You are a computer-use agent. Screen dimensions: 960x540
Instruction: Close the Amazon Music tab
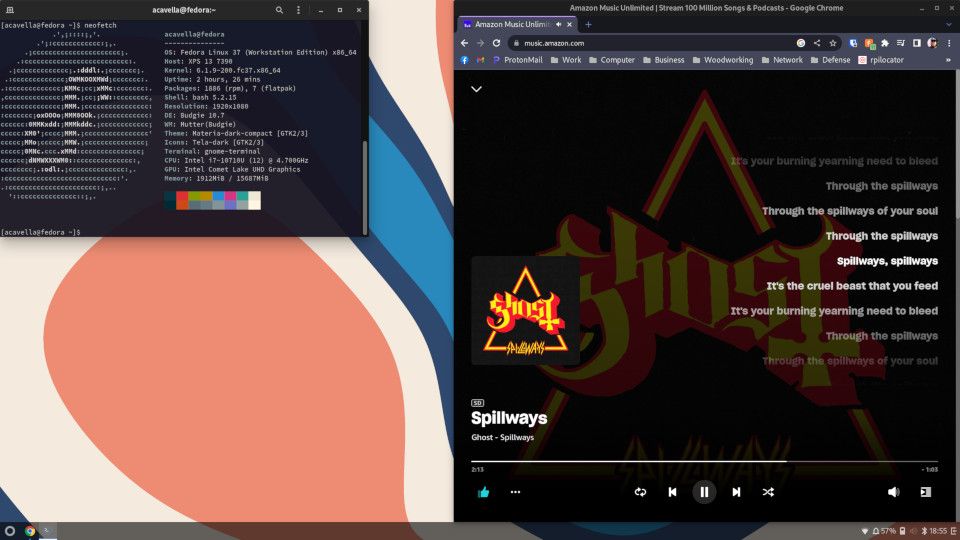coord(569,24)
